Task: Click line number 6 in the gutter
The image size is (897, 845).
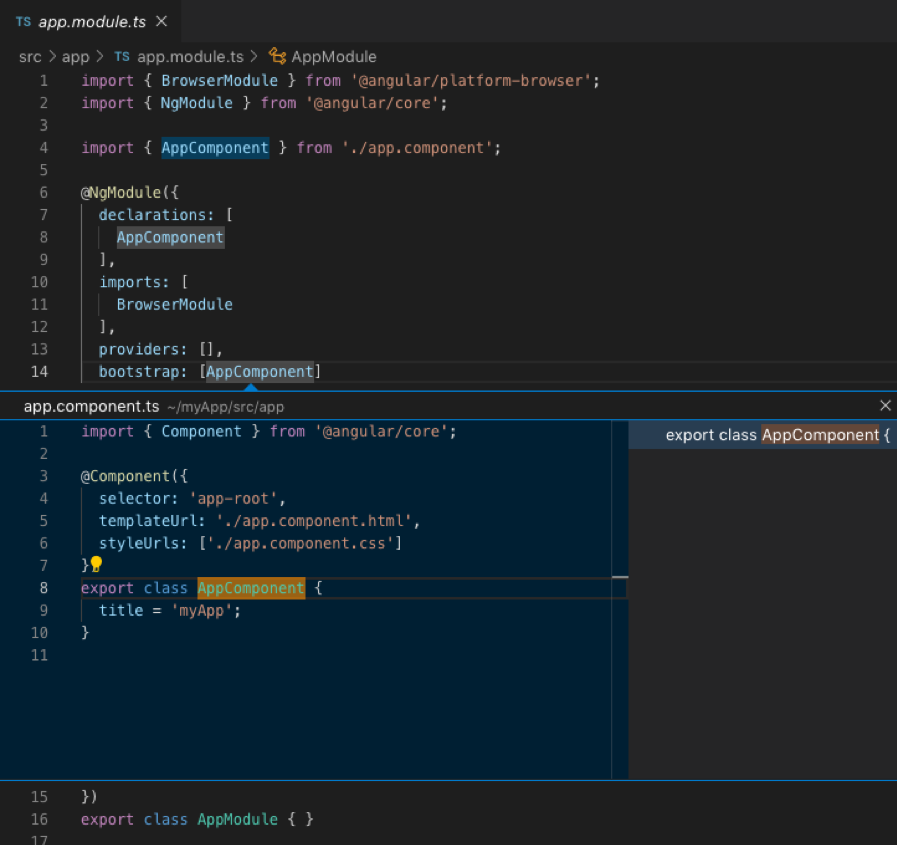Action: point(43,192)
